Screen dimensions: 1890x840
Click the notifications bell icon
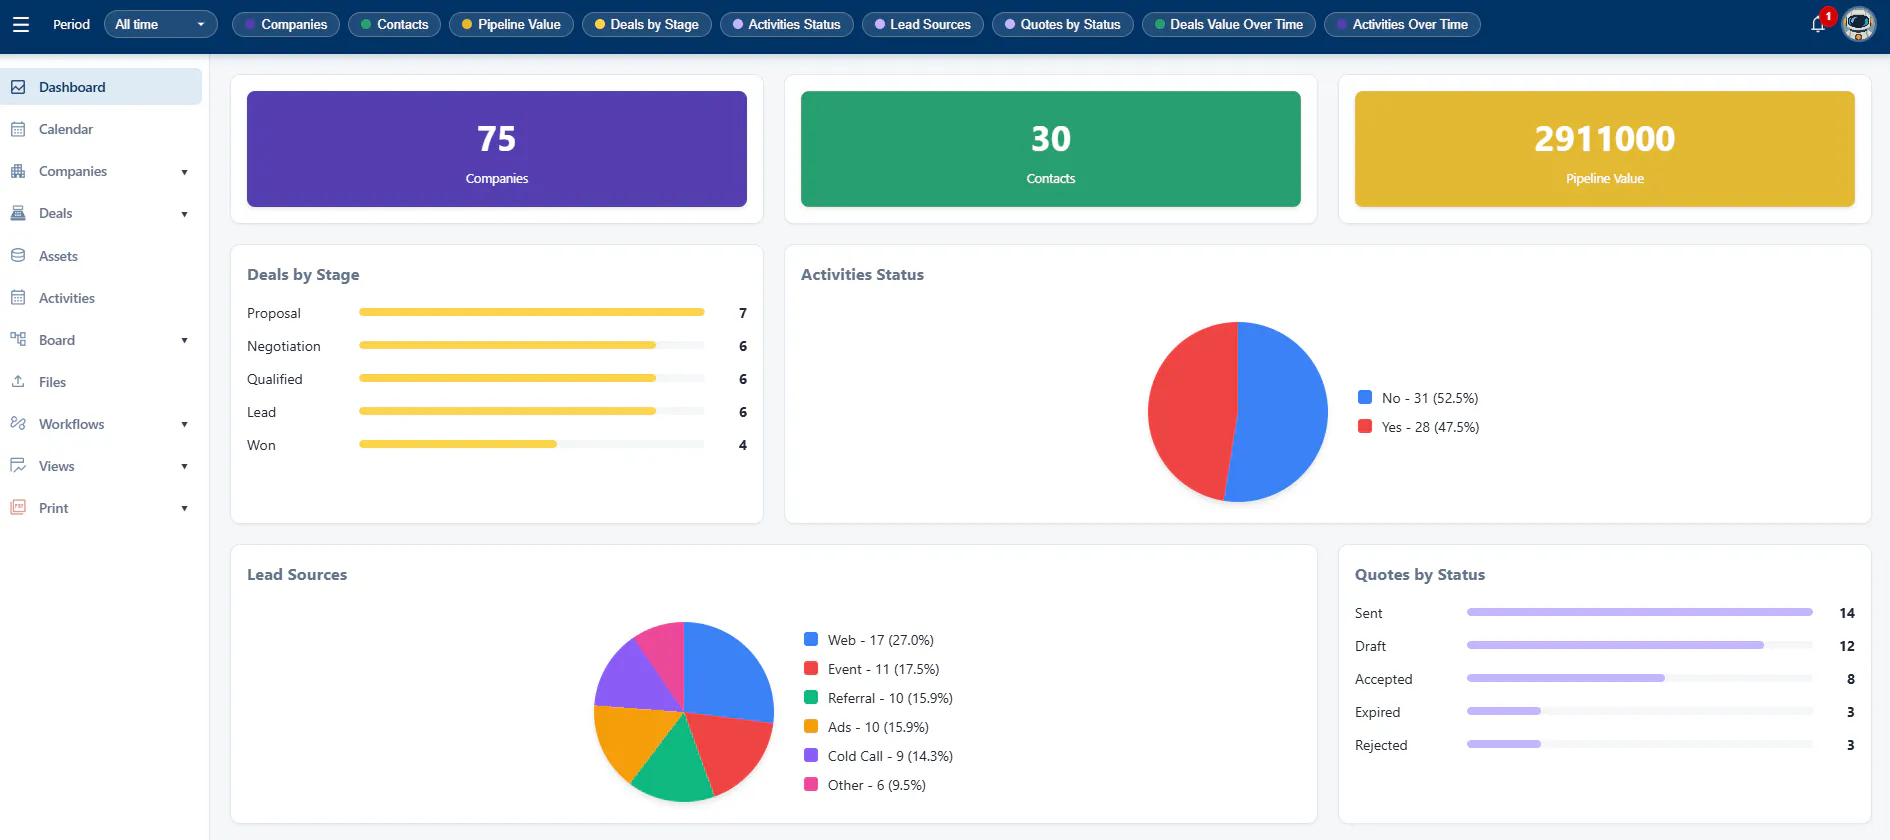click(x=1818, y=24)
